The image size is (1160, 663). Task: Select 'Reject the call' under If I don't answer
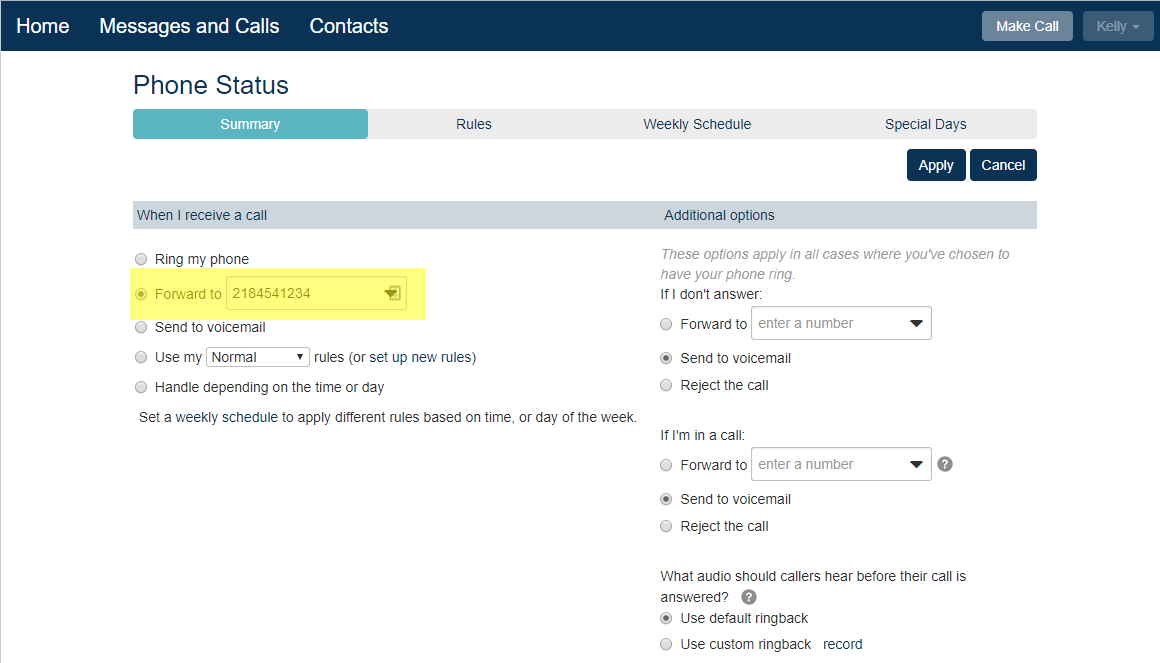667,385
